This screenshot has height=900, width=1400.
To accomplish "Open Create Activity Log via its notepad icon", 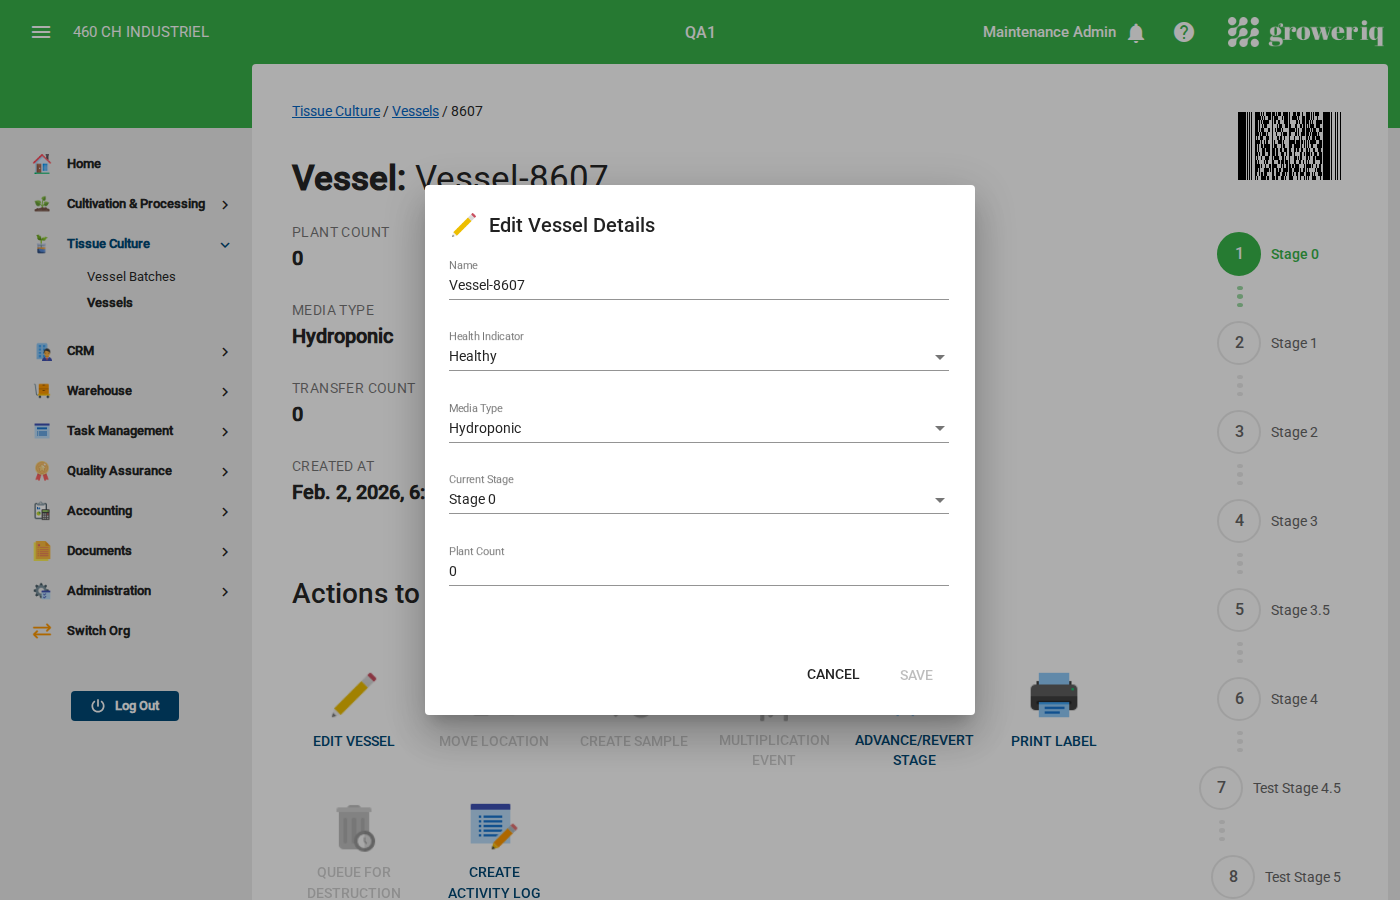I will click(x=494, y=826).
